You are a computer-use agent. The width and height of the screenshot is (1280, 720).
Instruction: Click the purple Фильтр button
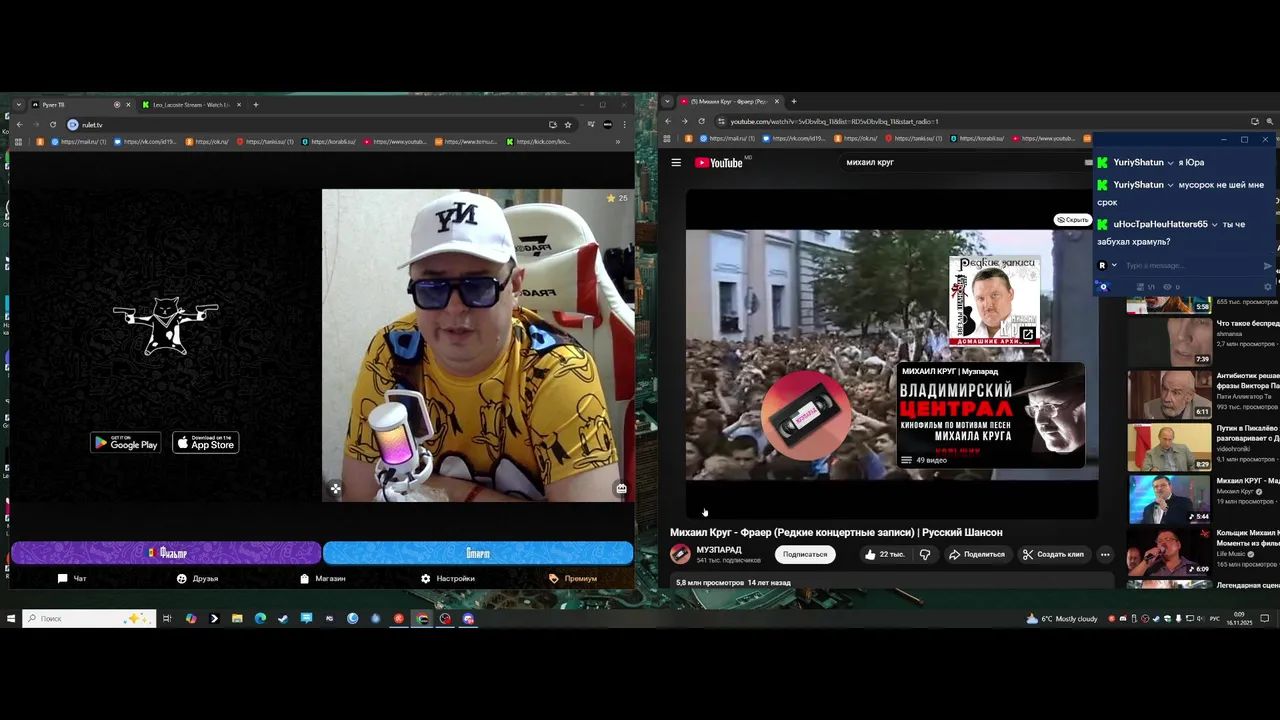tap(166, 553)
